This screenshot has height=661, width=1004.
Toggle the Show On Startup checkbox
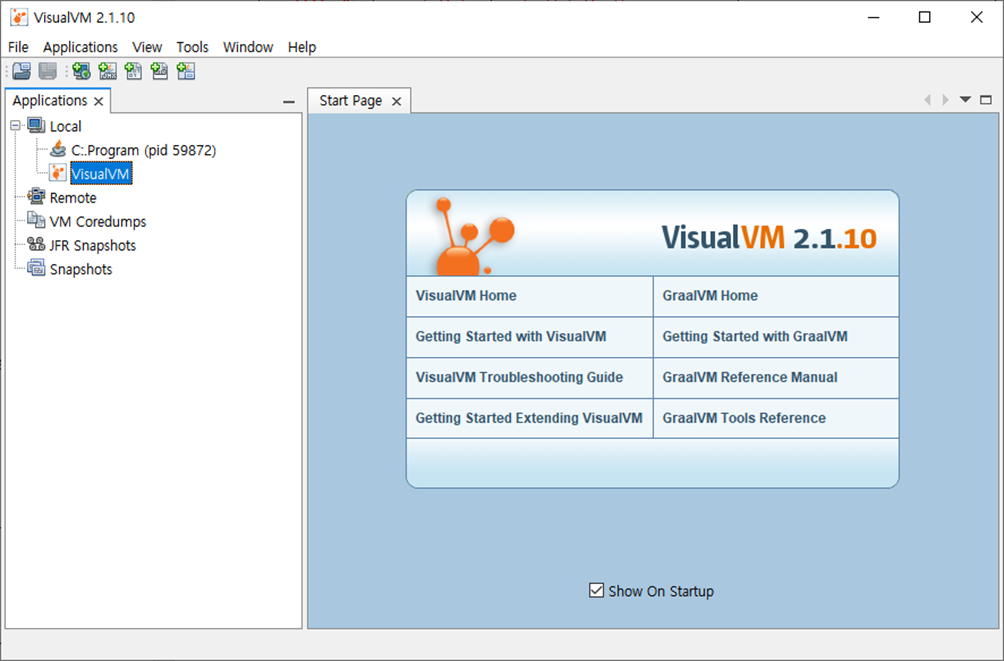click(596, 591)
